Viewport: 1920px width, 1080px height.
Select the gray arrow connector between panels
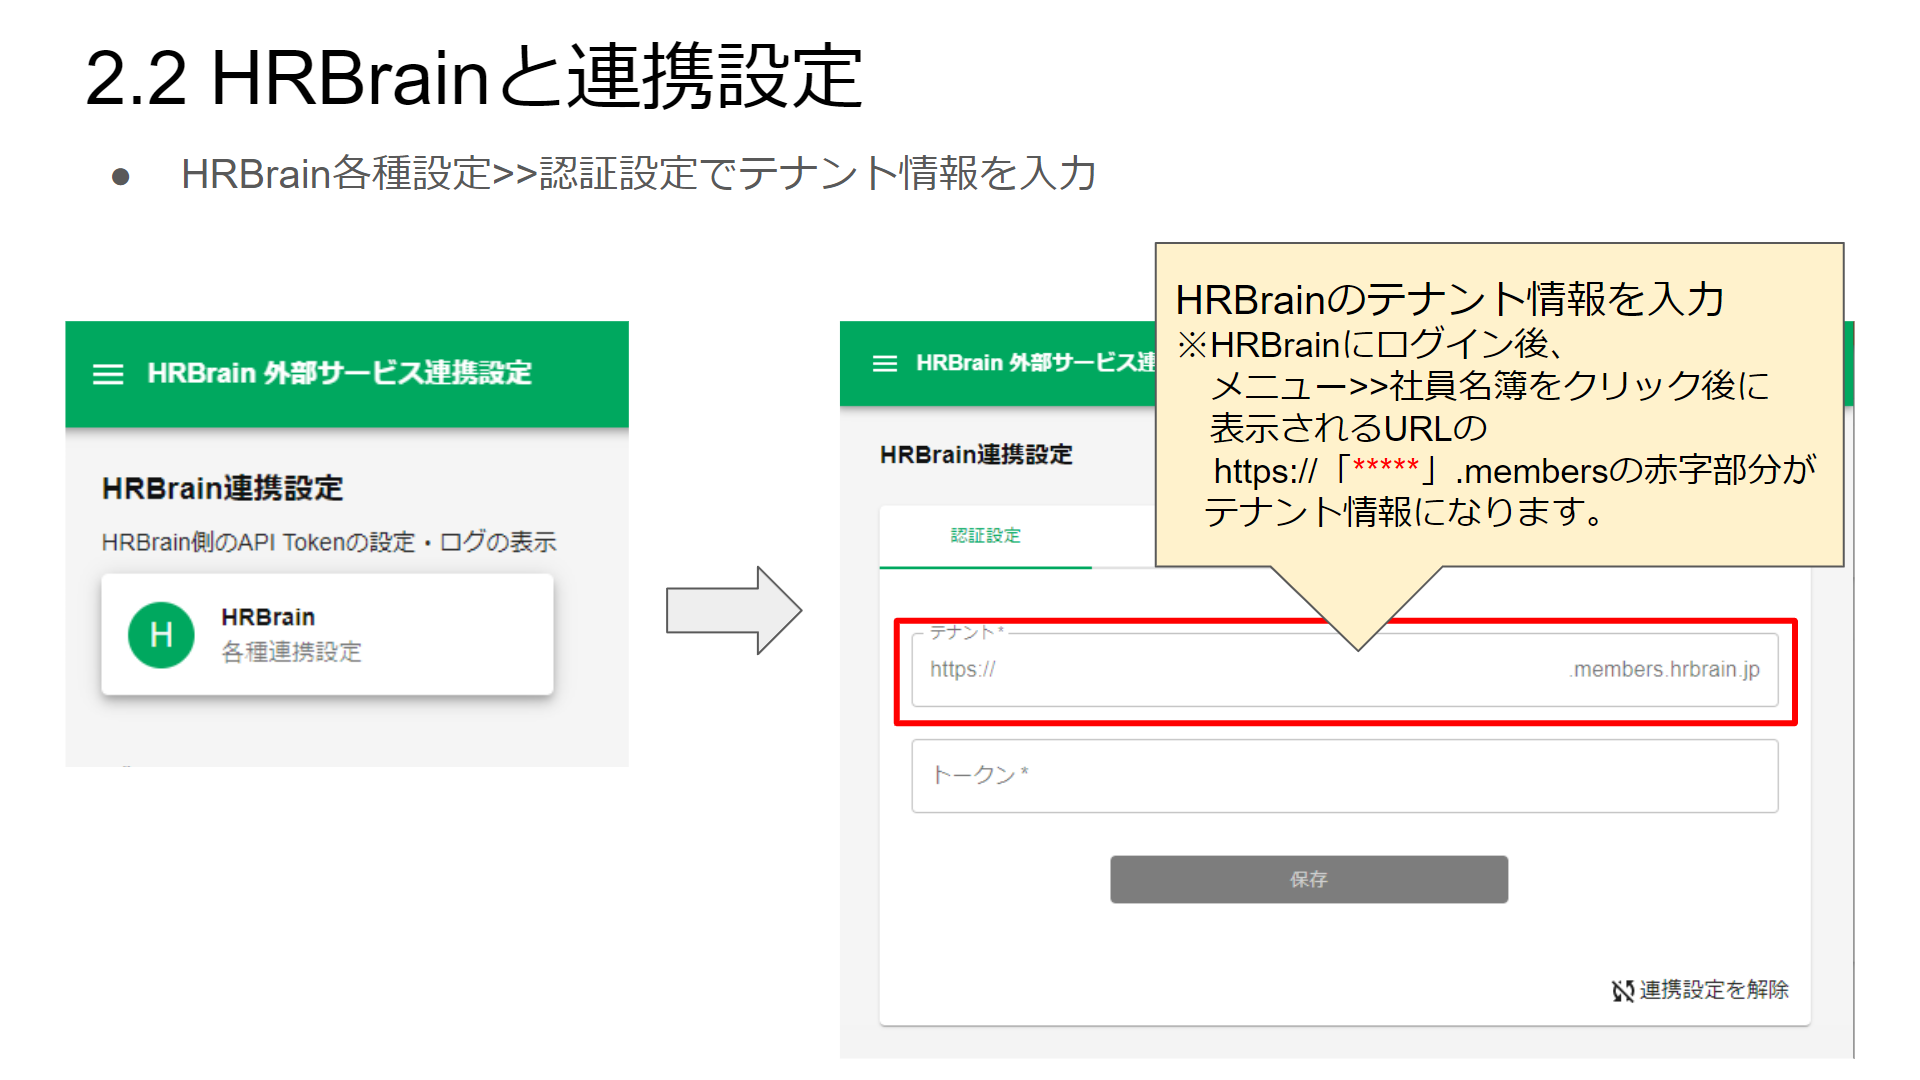(x=733, y=611)
